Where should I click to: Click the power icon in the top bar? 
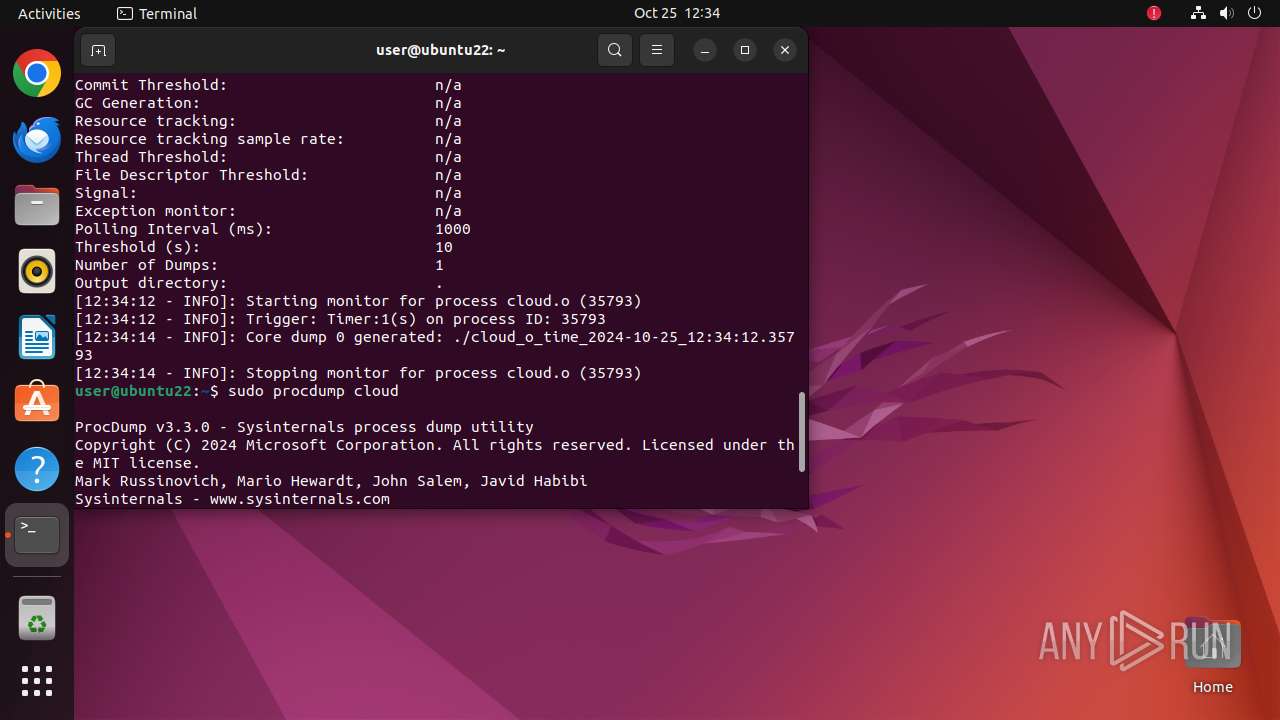tap(1254, 13)
